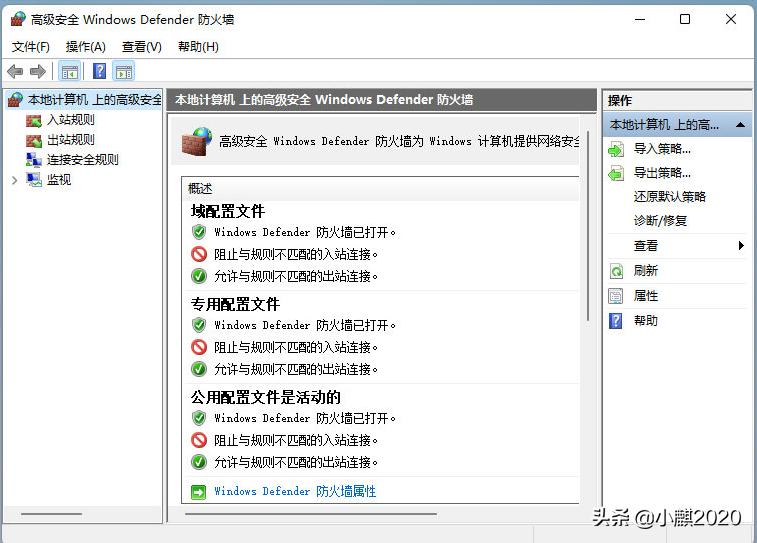Click the 概述 section header
The image size is (757, 543).
click(x=200, y=189)
